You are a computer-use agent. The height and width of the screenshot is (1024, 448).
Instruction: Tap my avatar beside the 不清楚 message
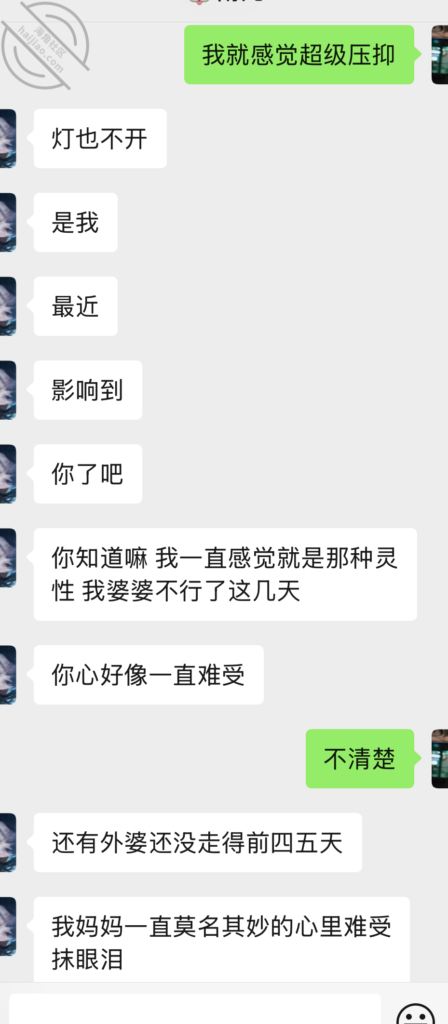(440, 759)
